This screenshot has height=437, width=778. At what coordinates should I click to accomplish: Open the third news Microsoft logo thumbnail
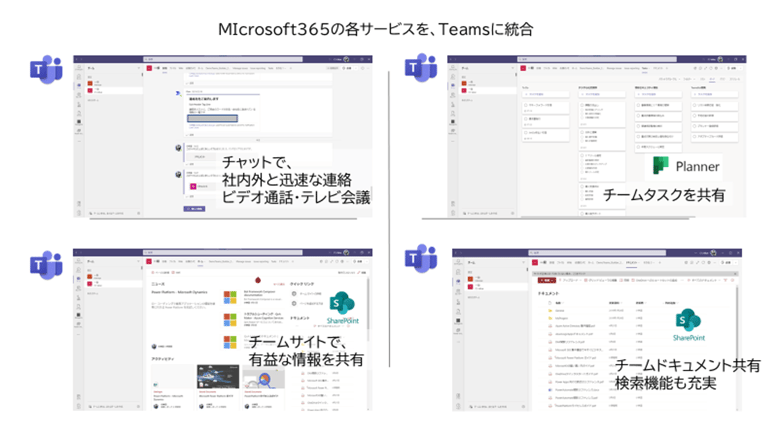tap(230, 342)
